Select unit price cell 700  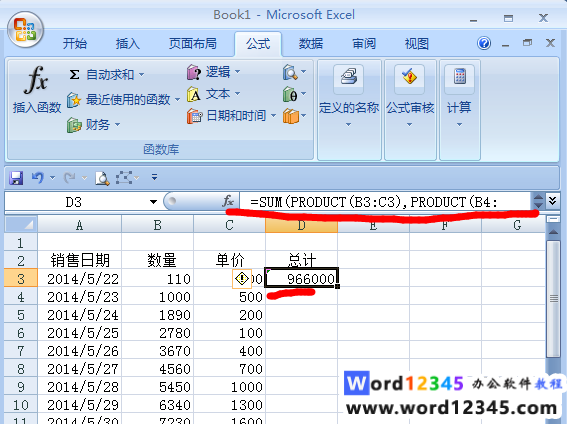[x=229, y=368]
